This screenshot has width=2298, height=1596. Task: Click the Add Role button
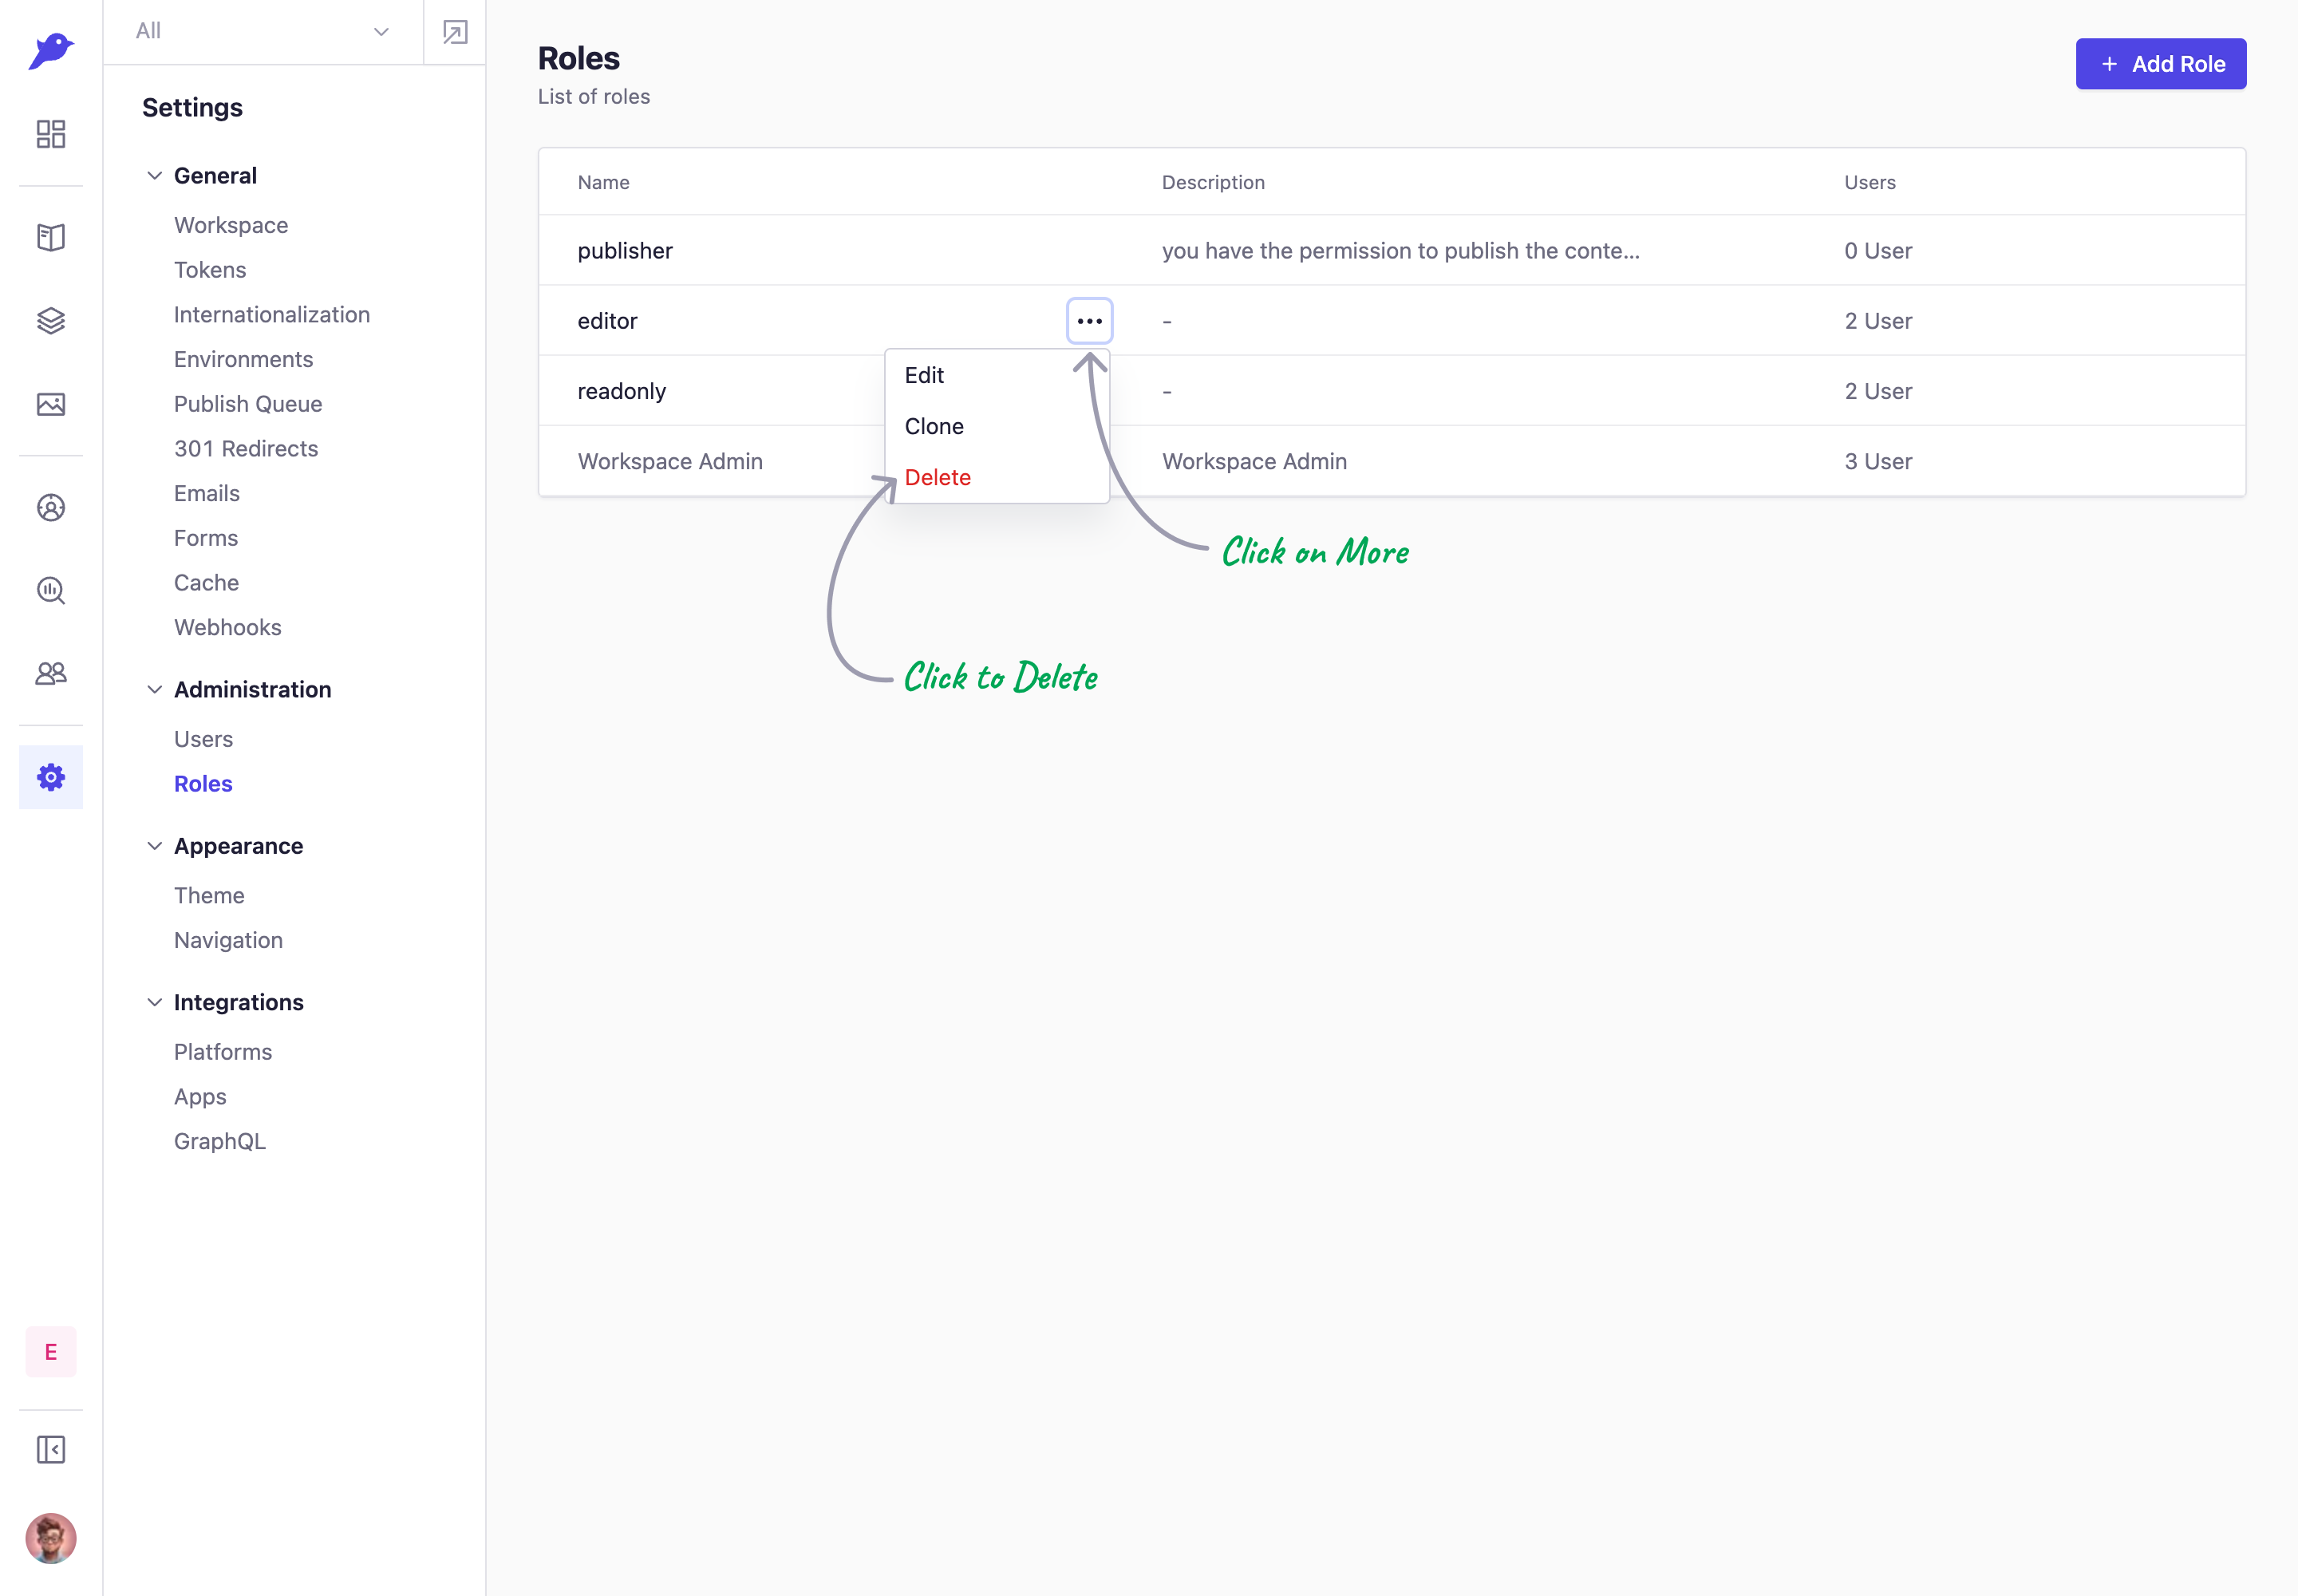coord(2160,64)
